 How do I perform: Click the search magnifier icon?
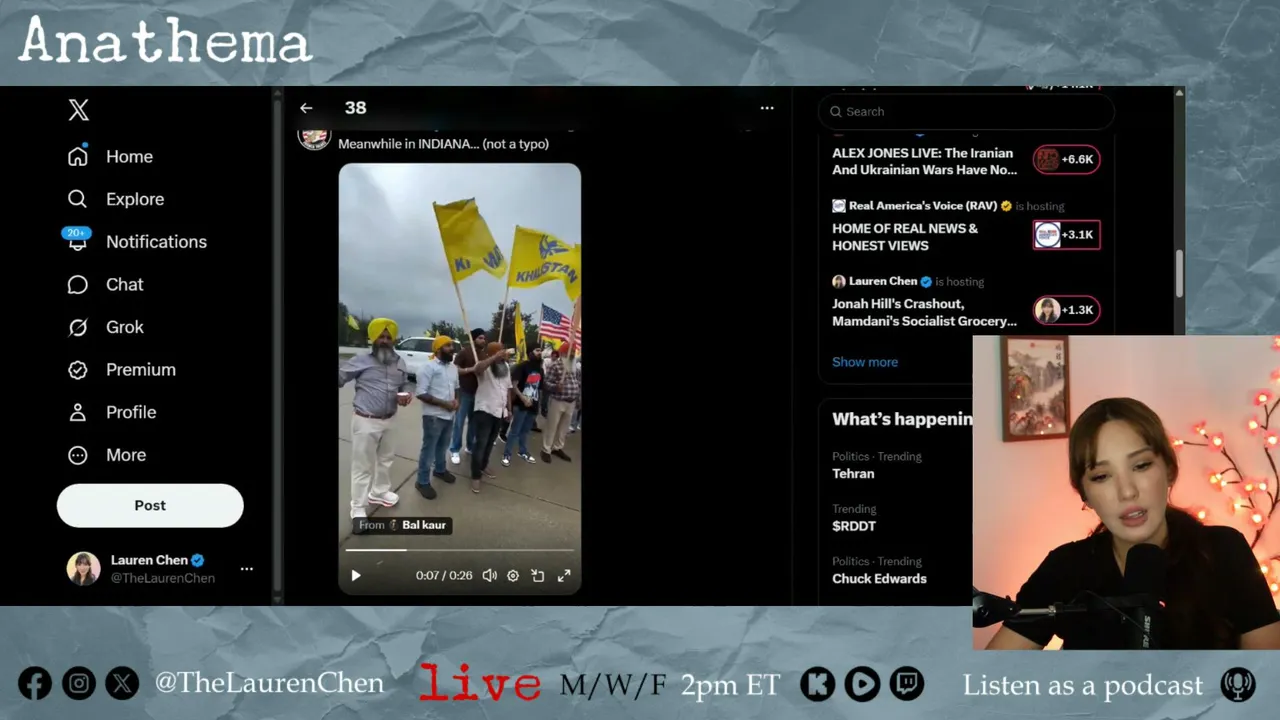(836, 112)
